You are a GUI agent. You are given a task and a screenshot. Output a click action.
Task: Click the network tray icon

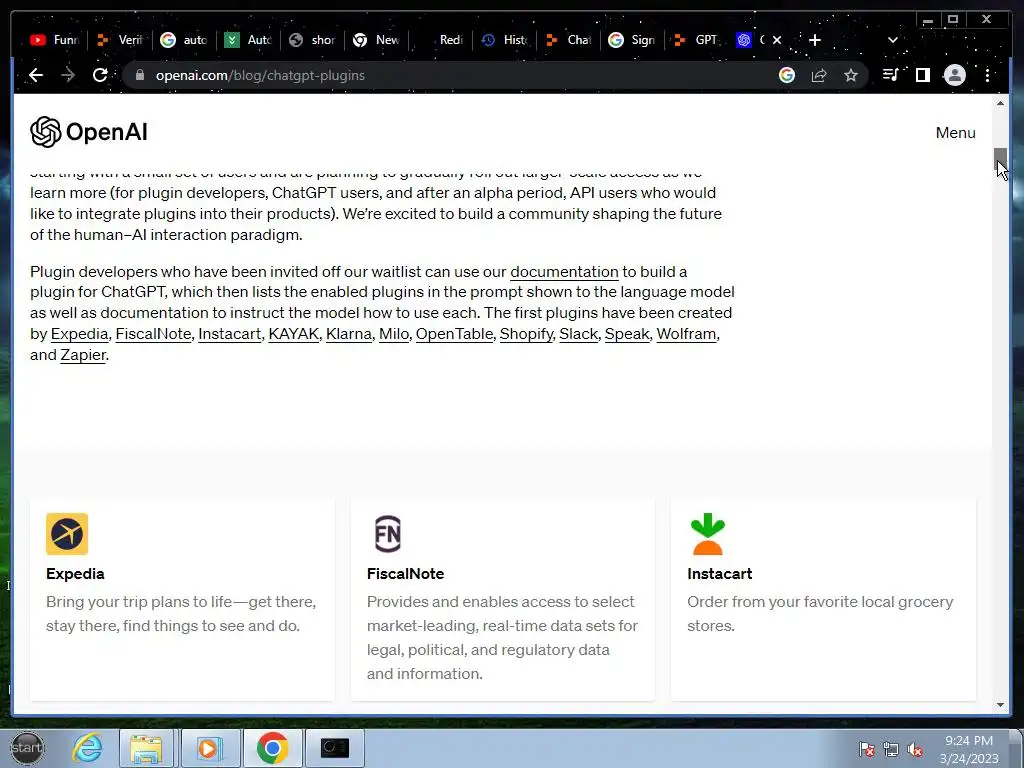891,749
